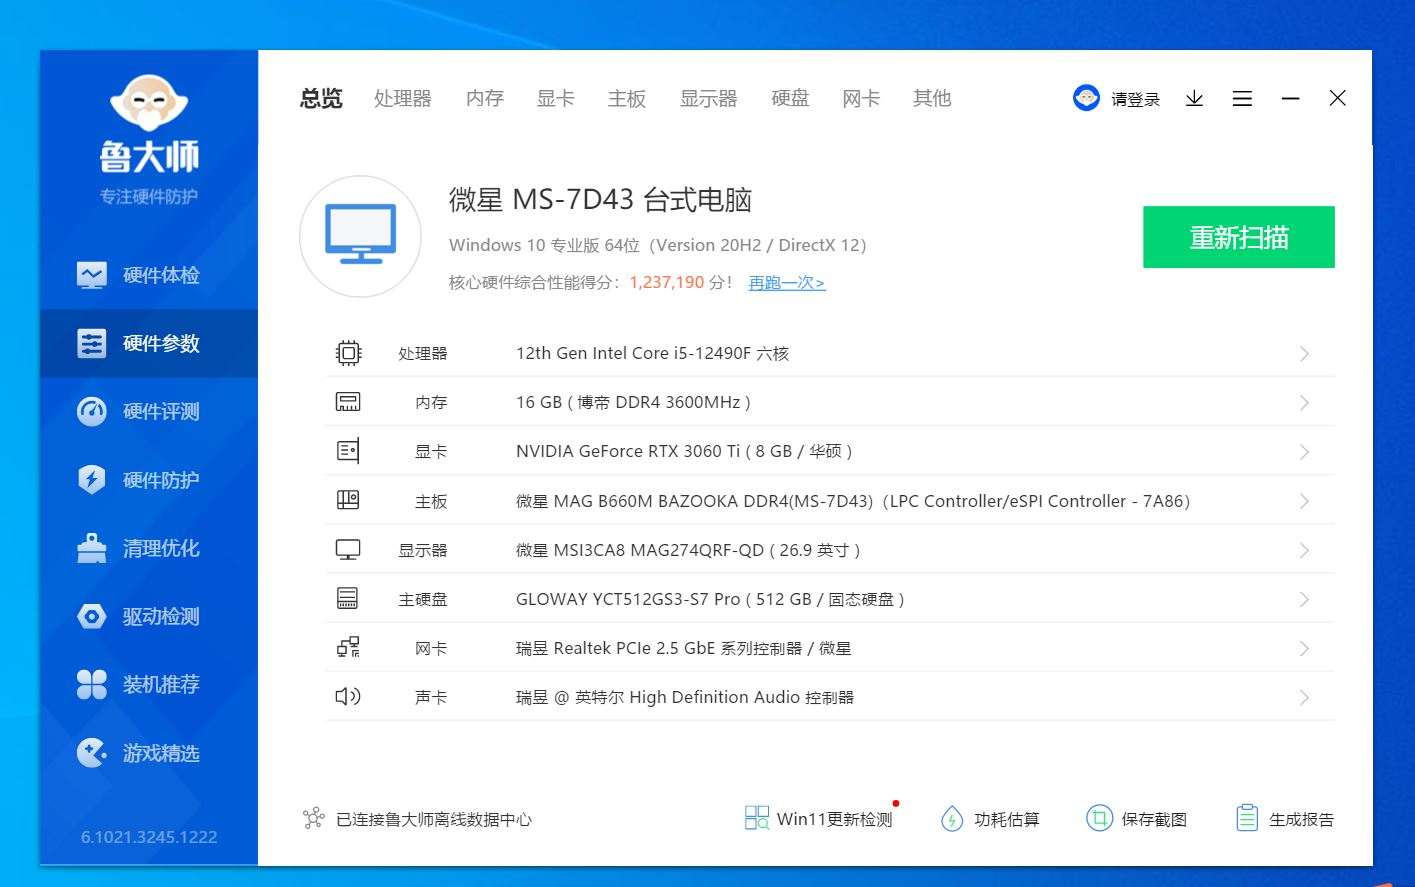Click the 声卡 speaker icon
Image resolution: width=1415 pixels, height=887 pixels.
[x=348, y=696]
